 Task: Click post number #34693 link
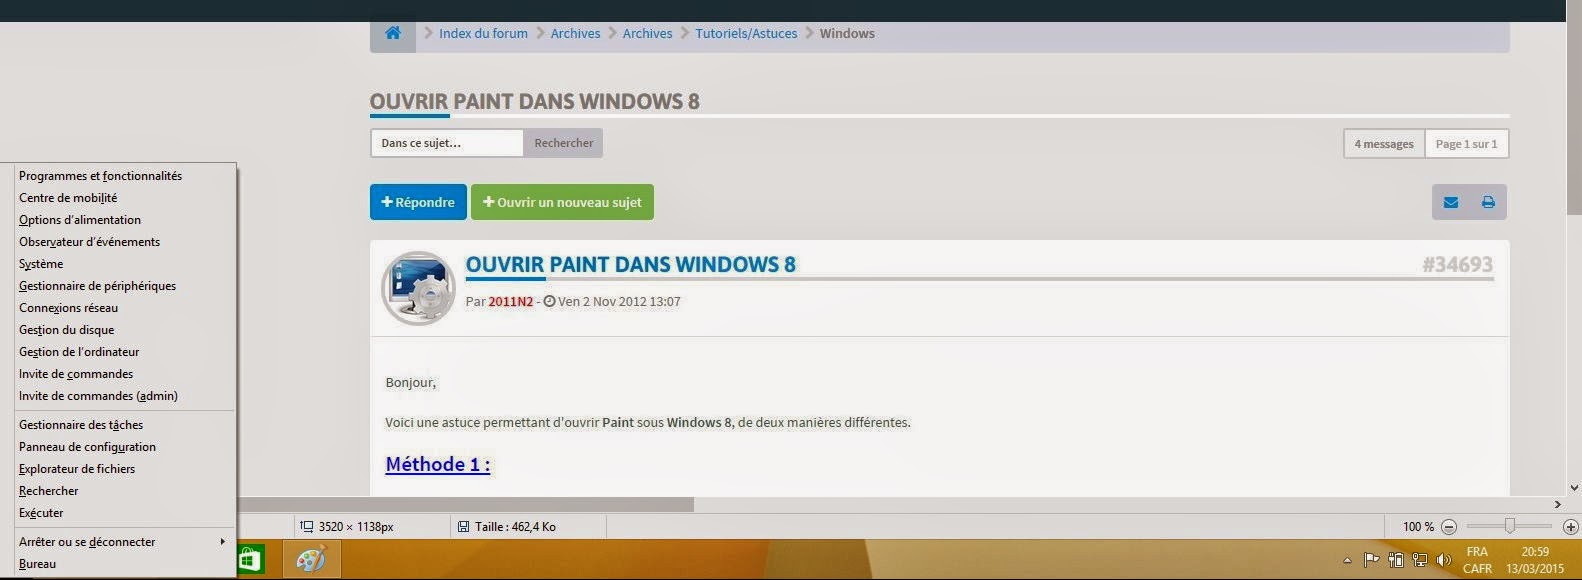tap(1457, 264)
